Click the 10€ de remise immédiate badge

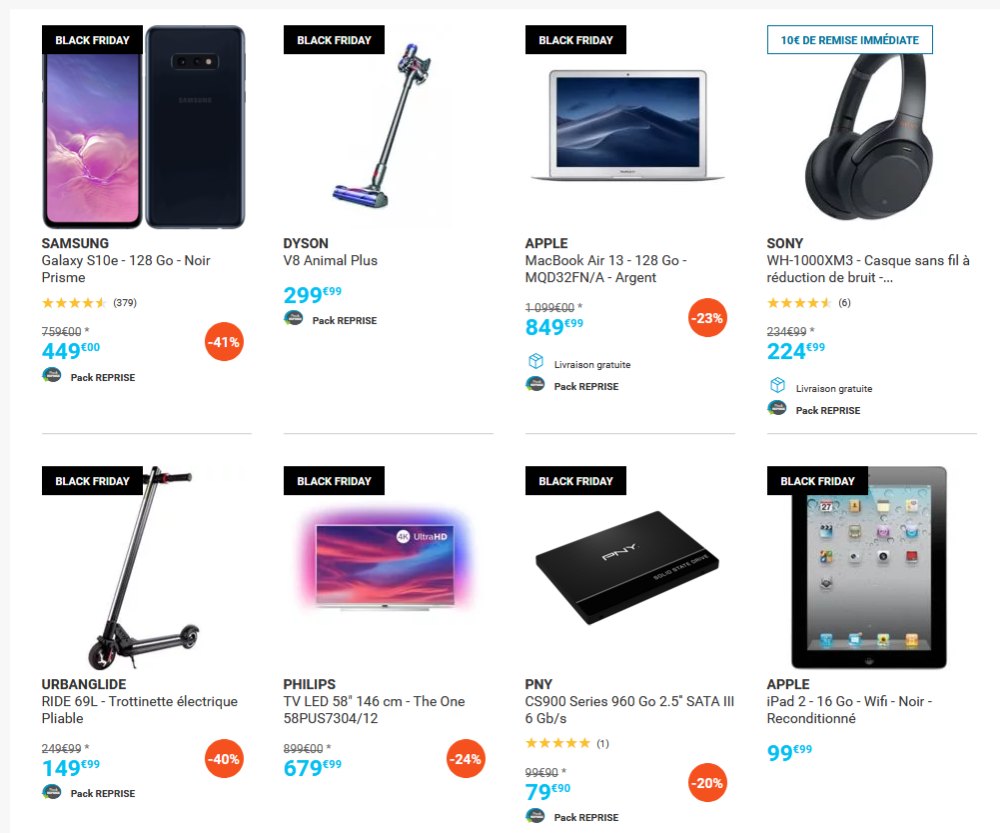(849, 40)
